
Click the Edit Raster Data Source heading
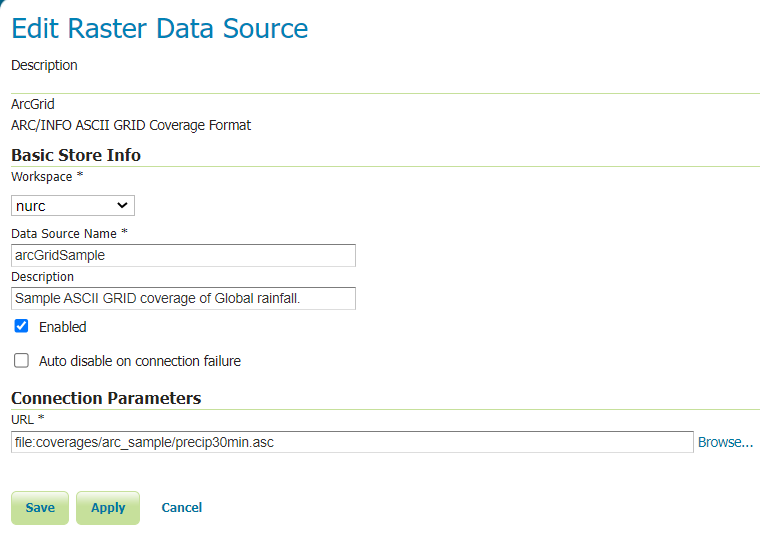[x=160, y=29]
